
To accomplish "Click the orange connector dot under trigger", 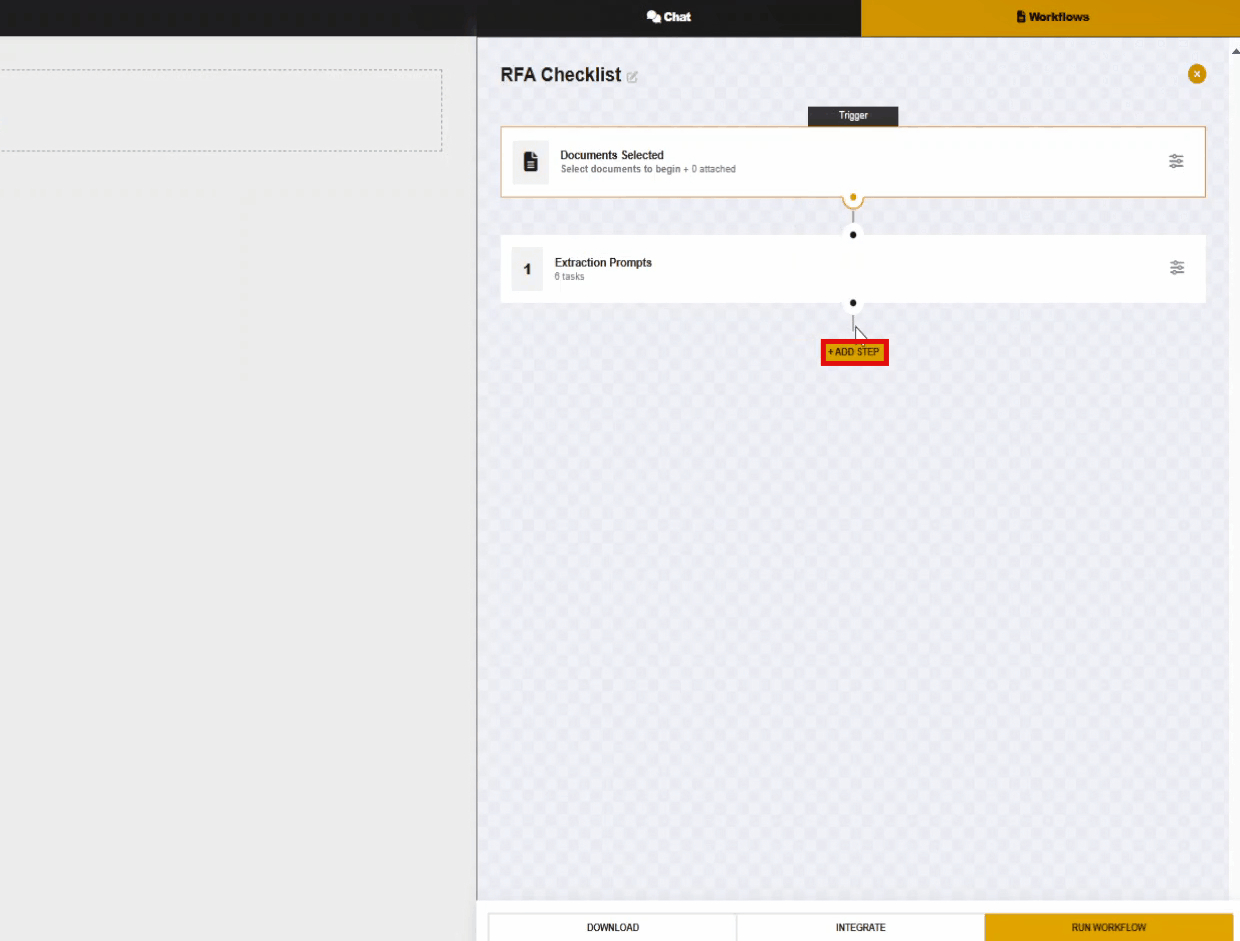I will pos(853,198).
